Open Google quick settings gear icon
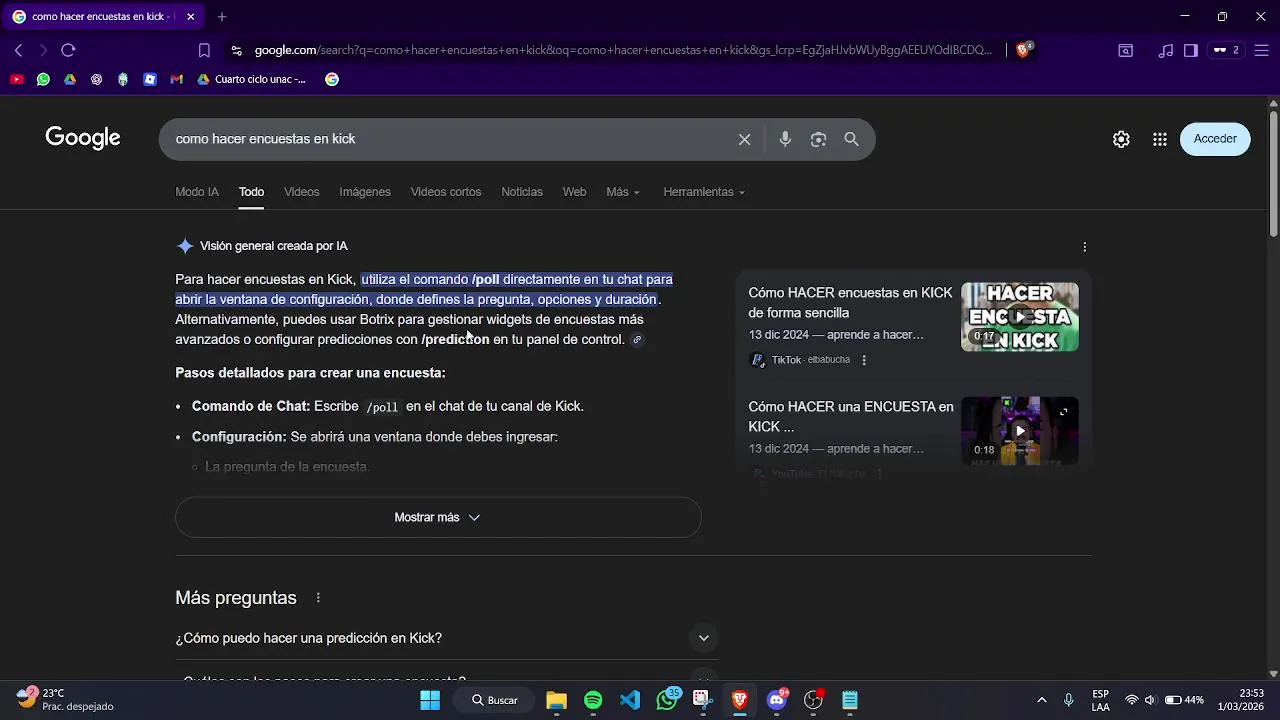This screenshot has width=1280, height=720. pos(1121,139)
